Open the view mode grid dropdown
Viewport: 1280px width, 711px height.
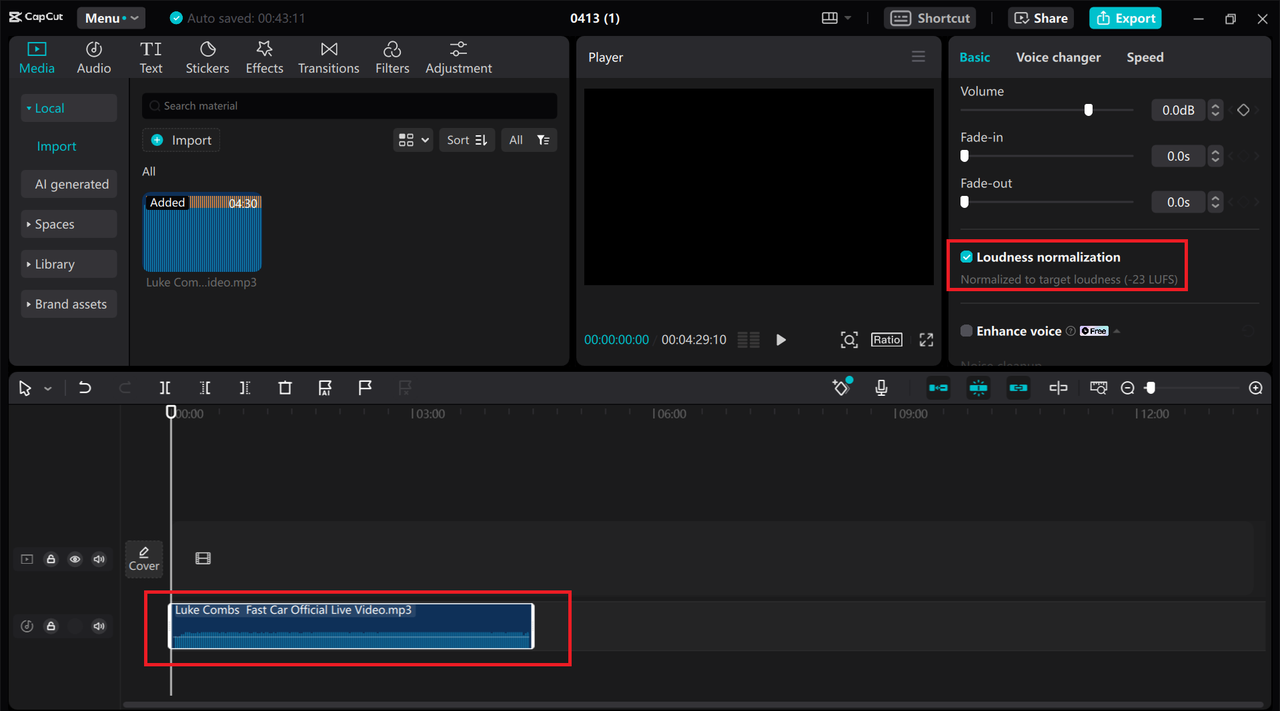[x=413, y=140]
